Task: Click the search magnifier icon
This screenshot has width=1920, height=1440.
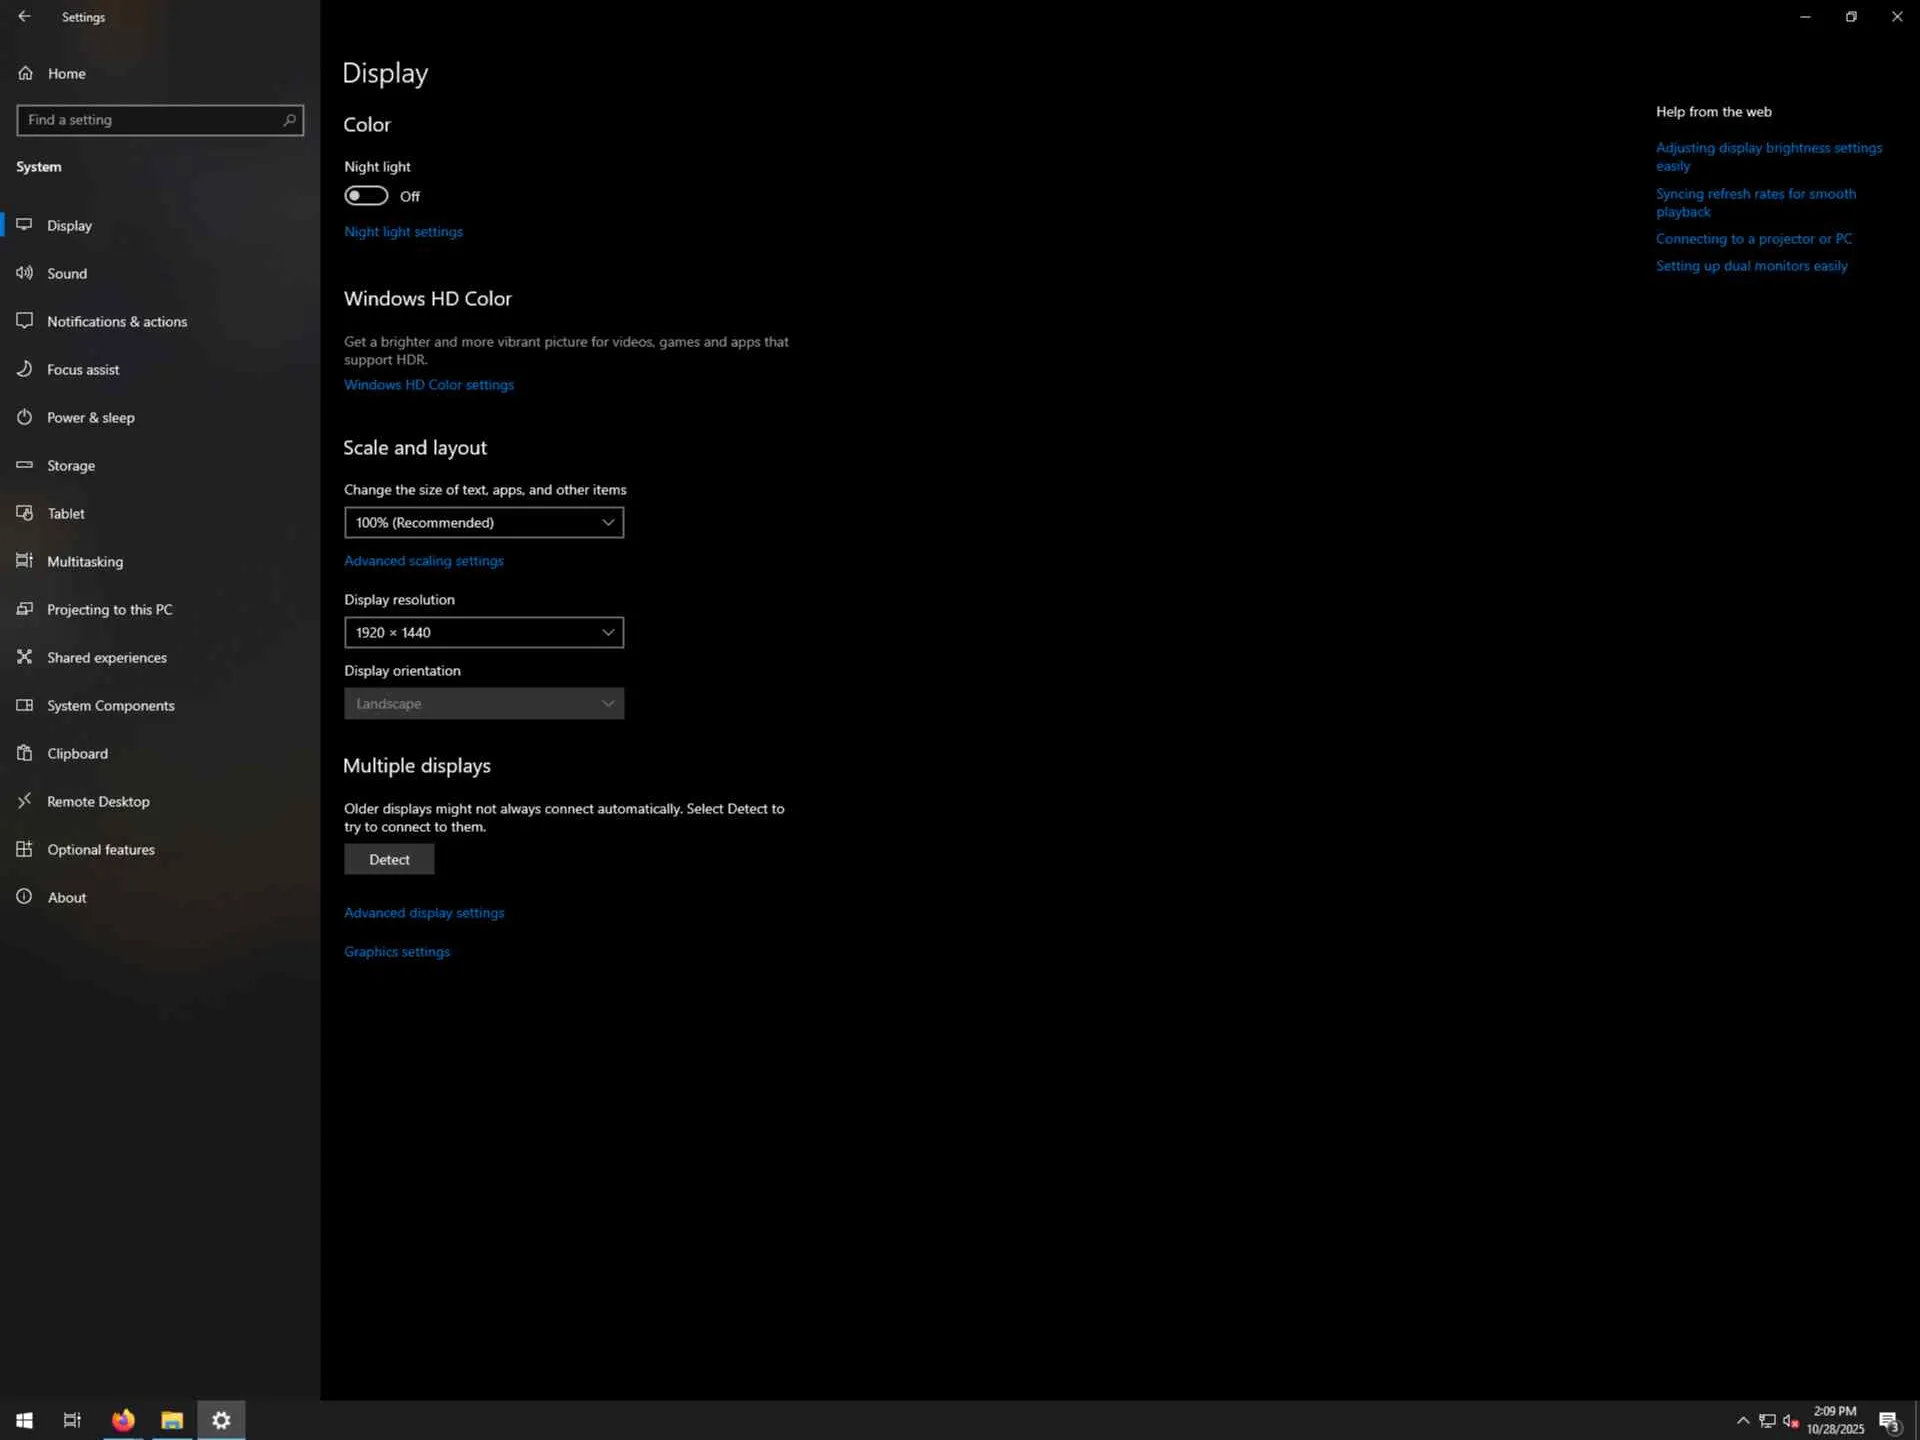Action: coord(289,120)
